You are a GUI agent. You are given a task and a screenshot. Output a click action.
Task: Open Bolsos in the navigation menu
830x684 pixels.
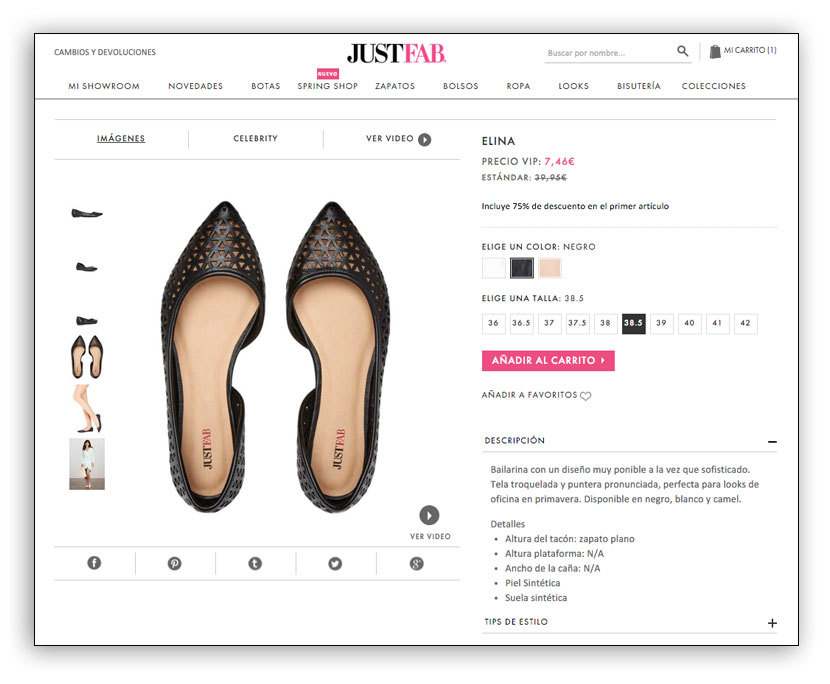pyautogui.click(x=460, y=86)
